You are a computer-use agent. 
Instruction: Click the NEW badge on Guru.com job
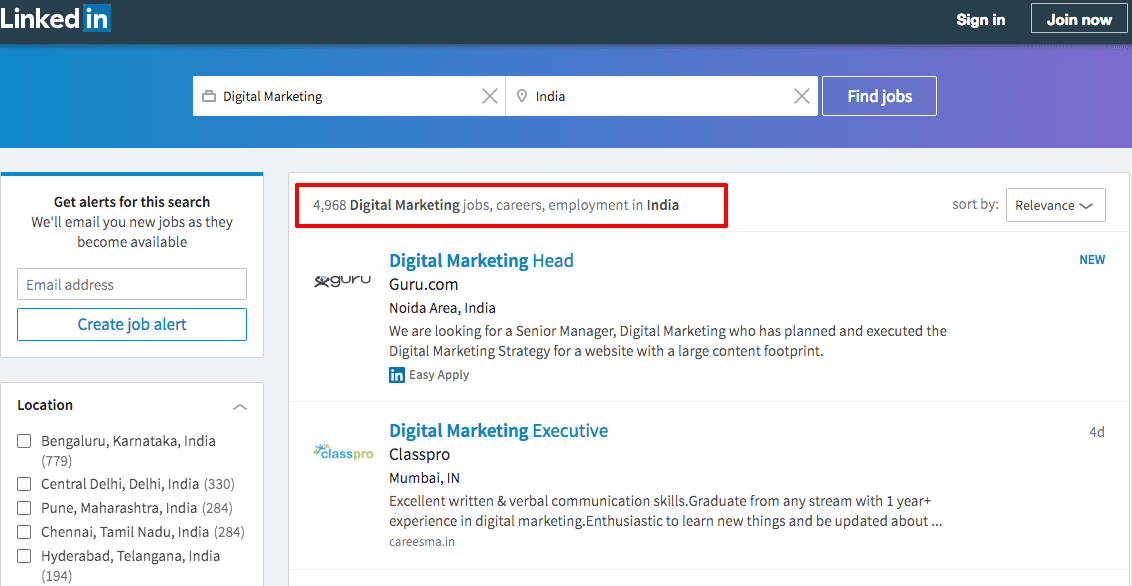(1092, 260)
